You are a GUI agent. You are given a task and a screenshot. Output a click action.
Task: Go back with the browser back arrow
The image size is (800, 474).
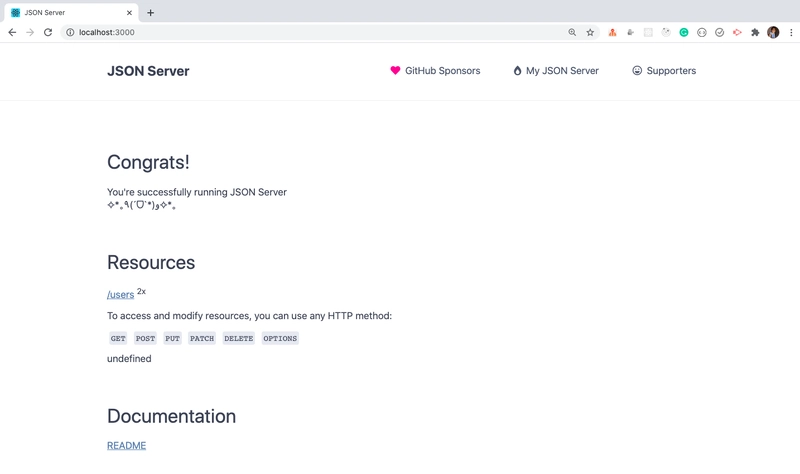(12, 32)
